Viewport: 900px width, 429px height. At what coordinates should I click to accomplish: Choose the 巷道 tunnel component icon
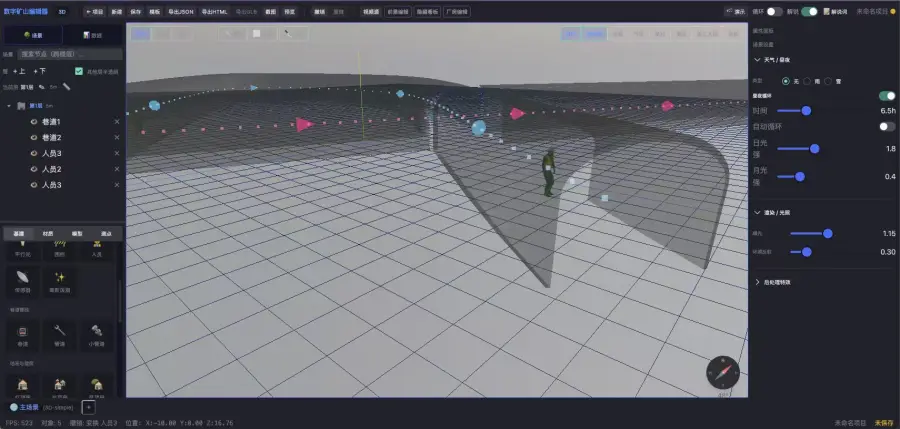(x=23, y=335)
